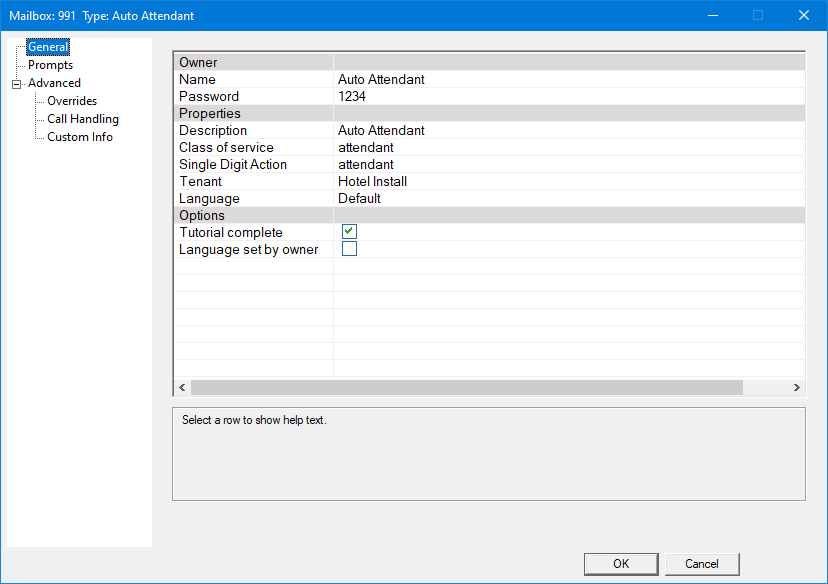Screen dimensions: 828x584
Task: Collapse the Advanced tree node
Action: point(16,84)
